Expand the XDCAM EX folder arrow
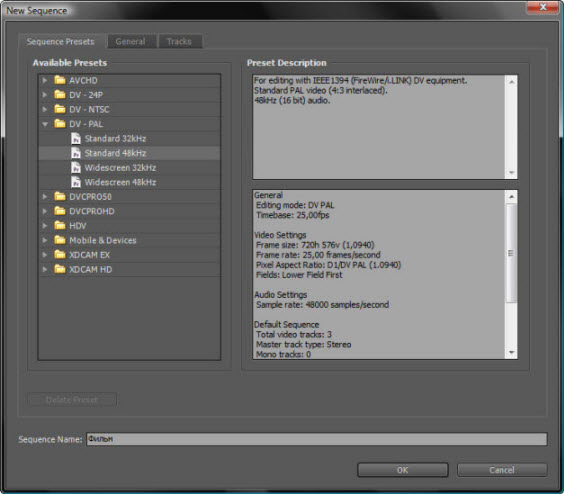Image resolution: width=564 pixels, height=494 pixels. coord(45,254)
